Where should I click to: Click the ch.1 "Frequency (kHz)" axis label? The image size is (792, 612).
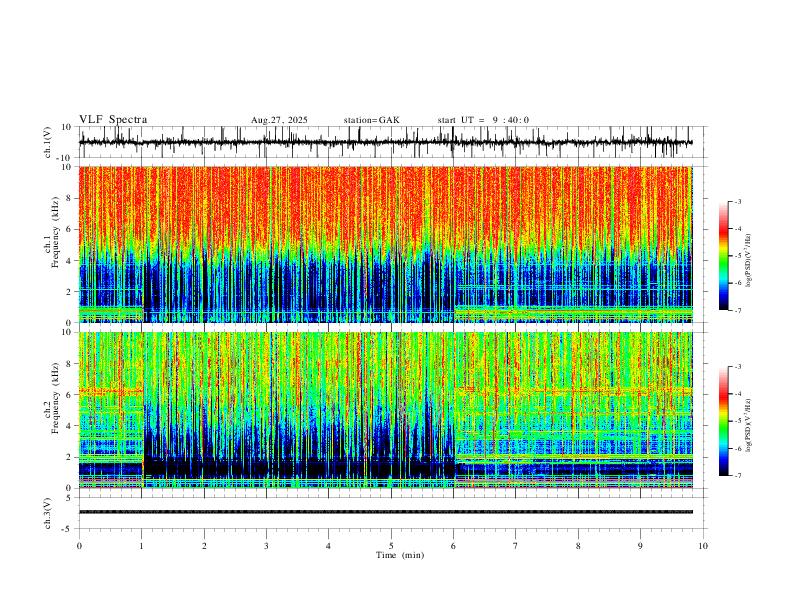[x=56, y=230]
